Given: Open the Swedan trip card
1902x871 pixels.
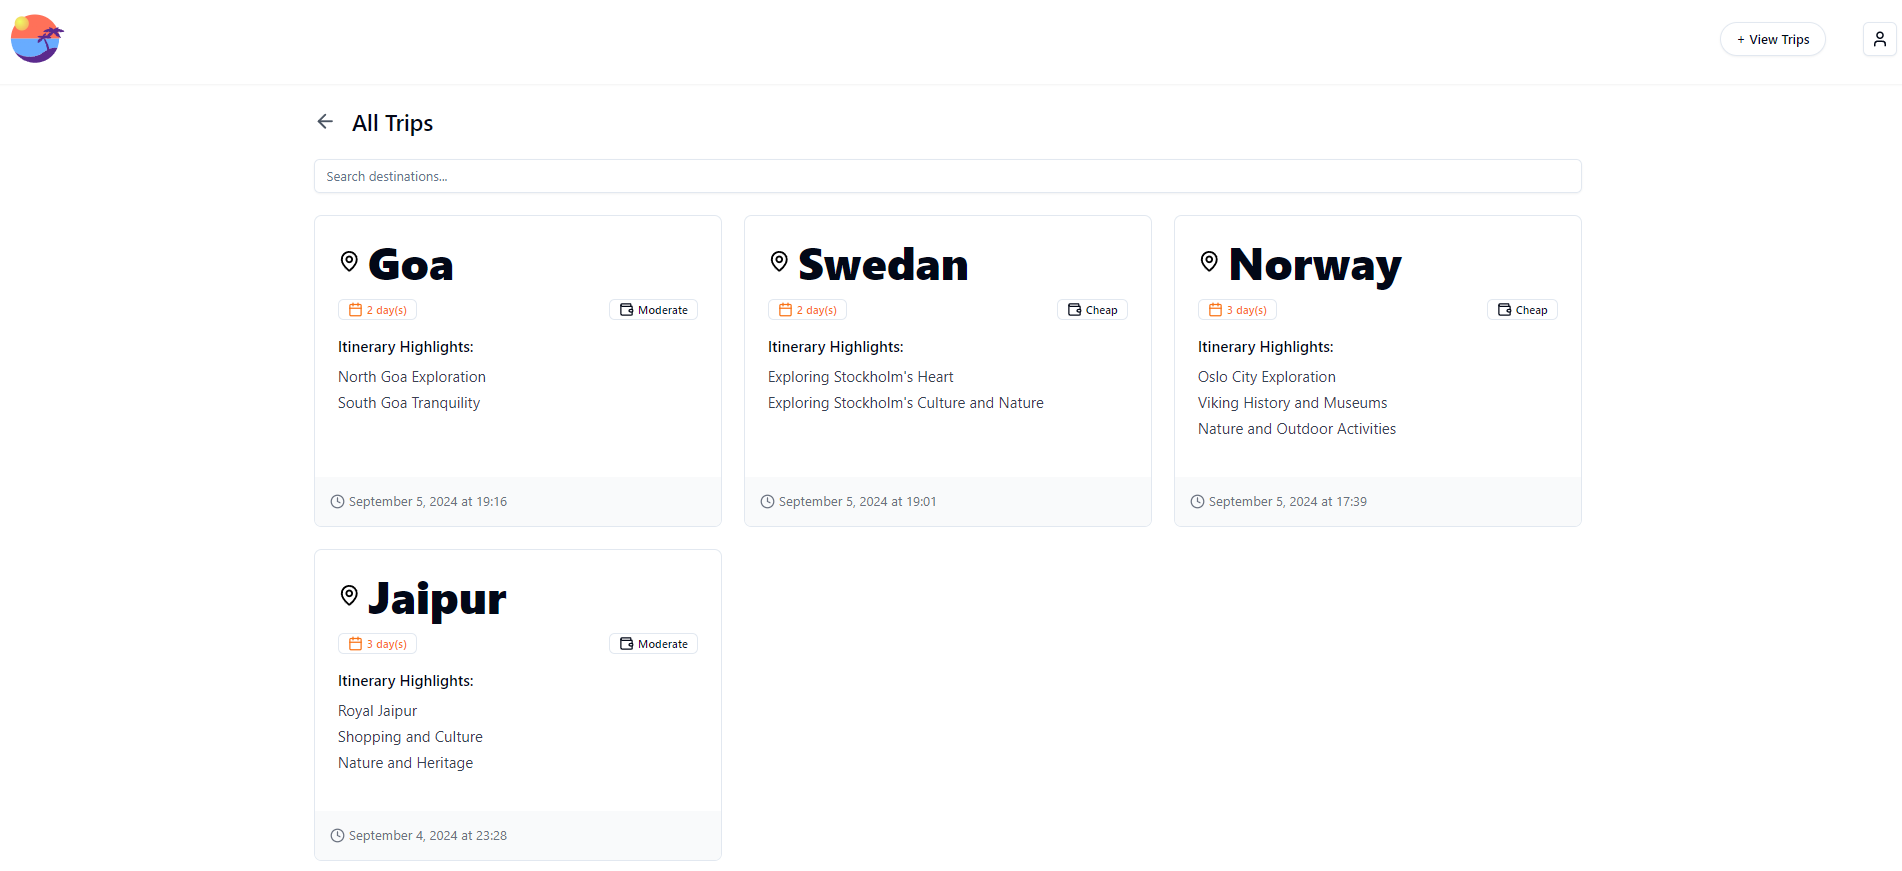Looking at the screenshot, I should (x=947, y=370).
